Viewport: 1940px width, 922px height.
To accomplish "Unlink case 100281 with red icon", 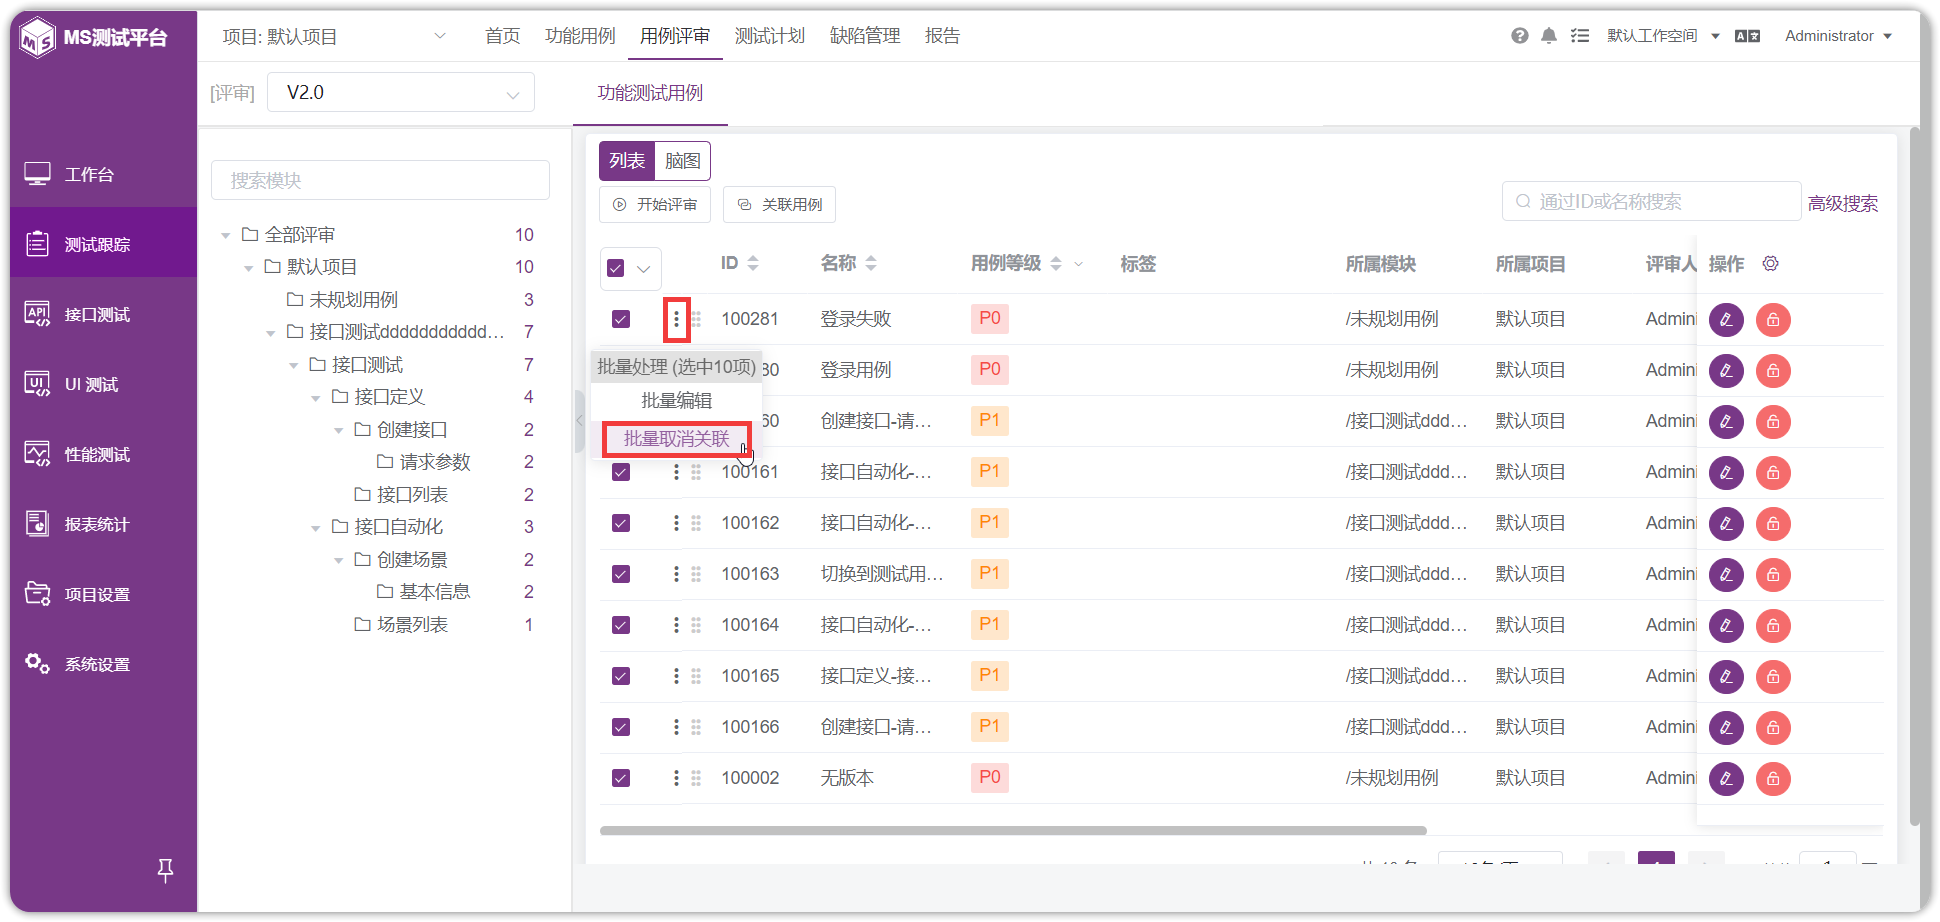I will tap(1773, 320).
